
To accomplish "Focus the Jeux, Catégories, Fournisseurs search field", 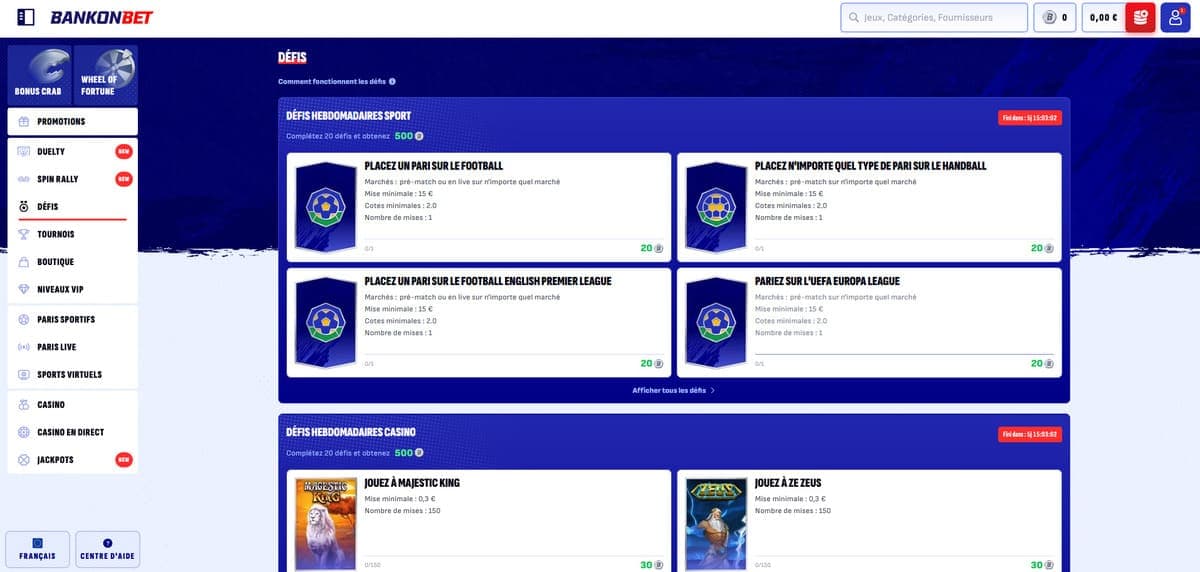I will [934, 17].
